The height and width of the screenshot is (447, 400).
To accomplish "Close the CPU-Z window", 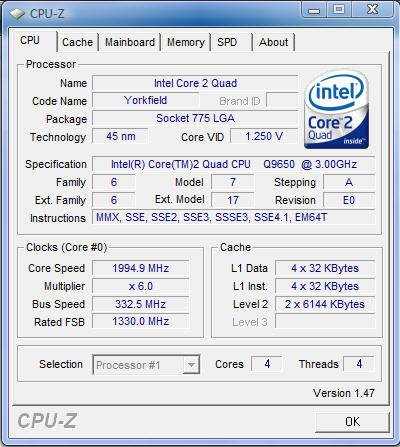I will [373, 10].
